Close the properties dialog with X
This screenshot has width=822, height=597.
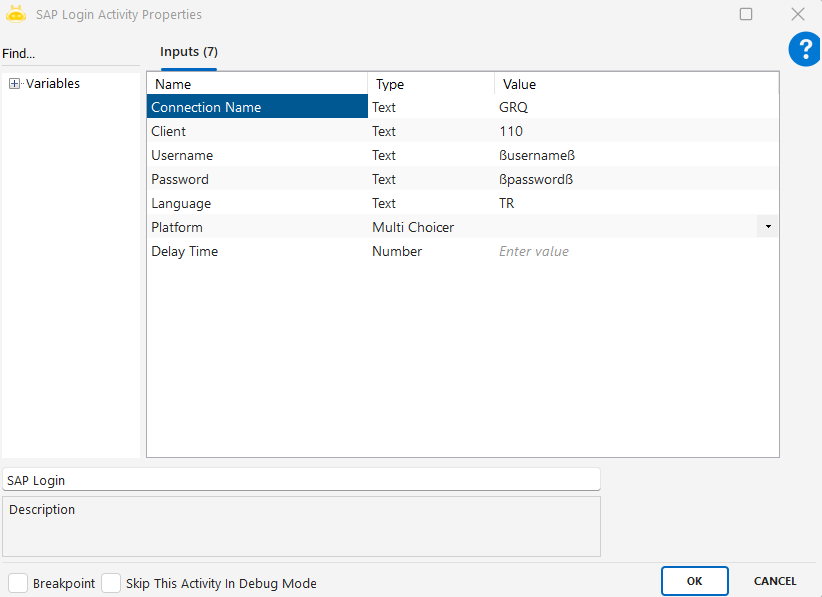(x=797, y=14)
